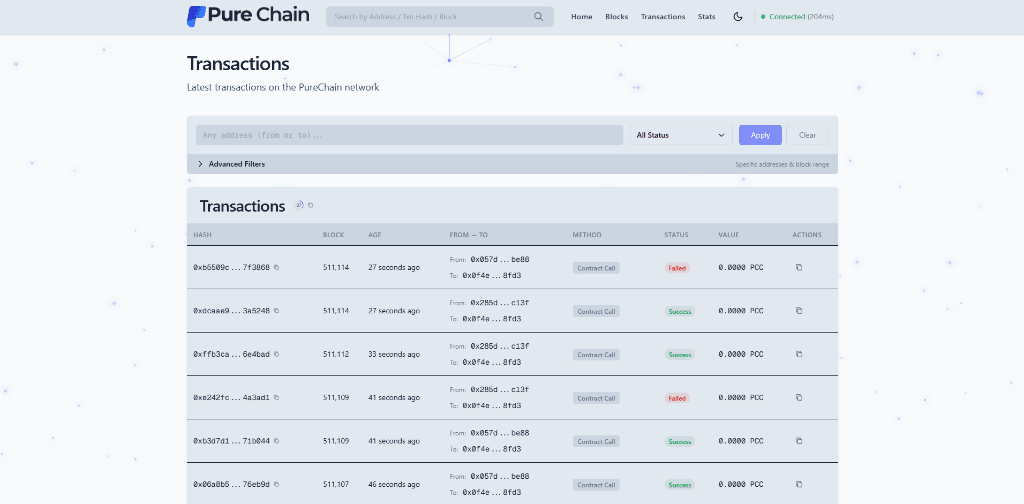Click the HASH column header
The height and width of the screenshot is (504, 1024).
coord(202,234)
